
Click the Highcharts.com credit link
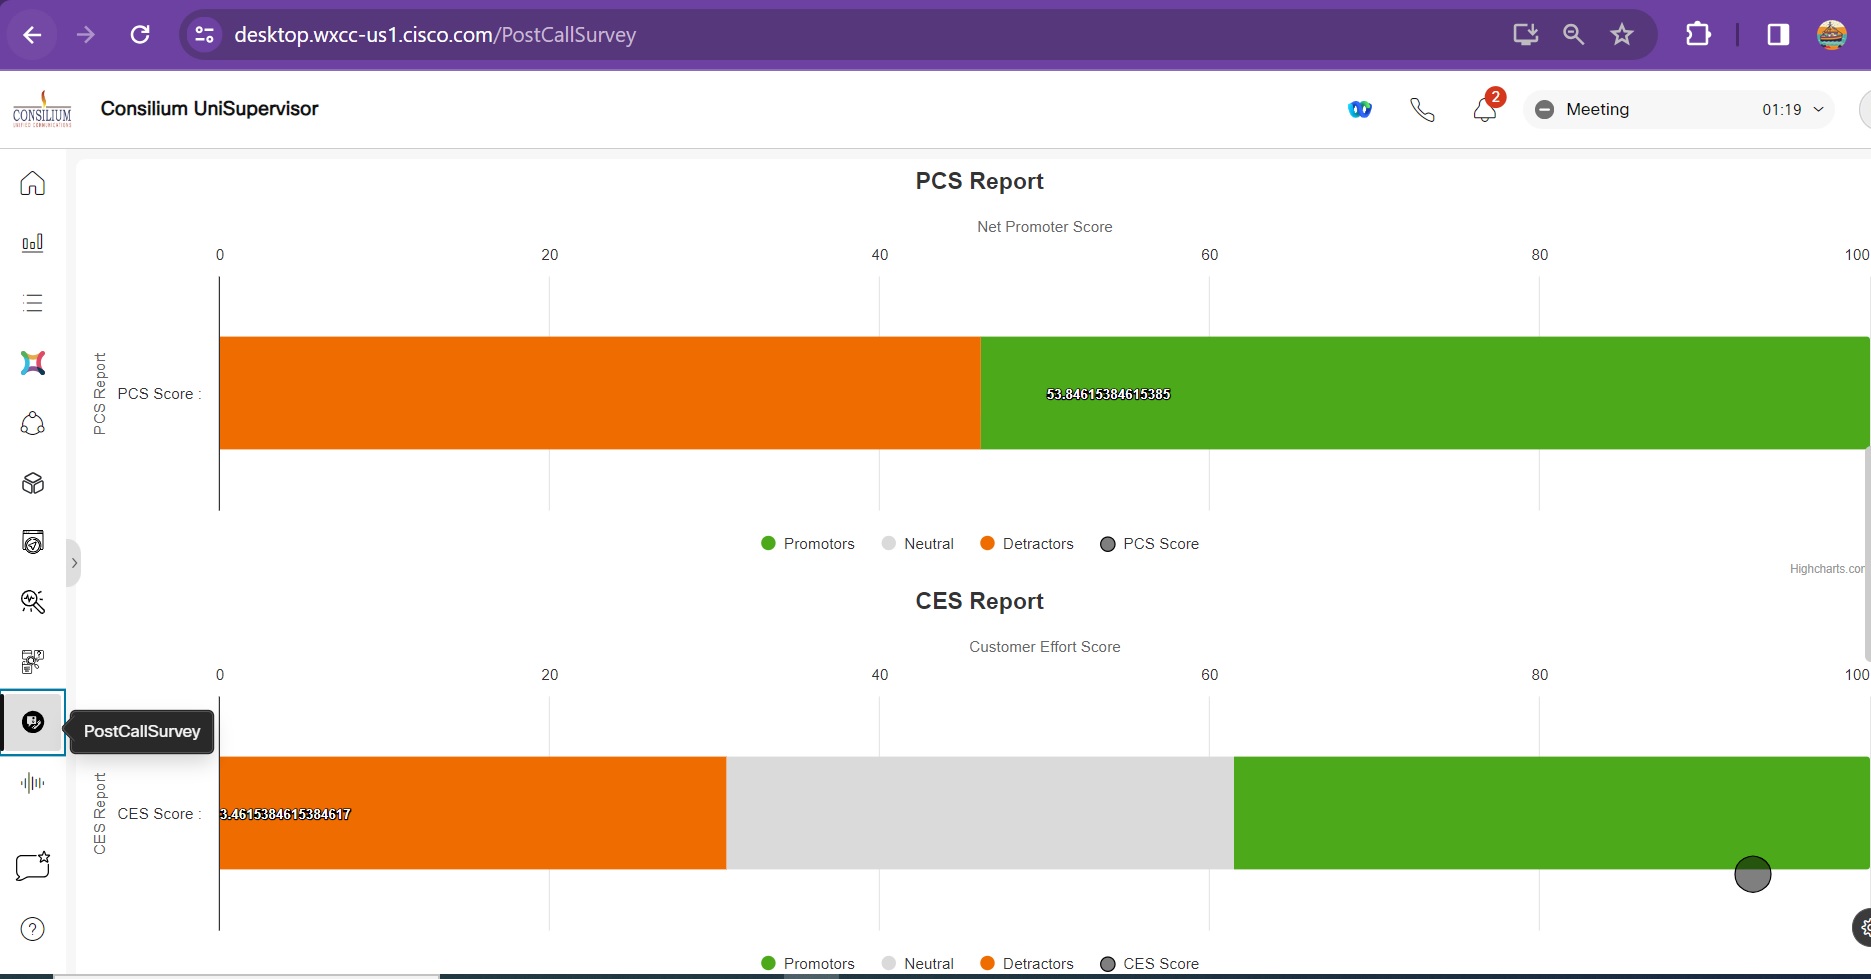(x=1826, y=569)
